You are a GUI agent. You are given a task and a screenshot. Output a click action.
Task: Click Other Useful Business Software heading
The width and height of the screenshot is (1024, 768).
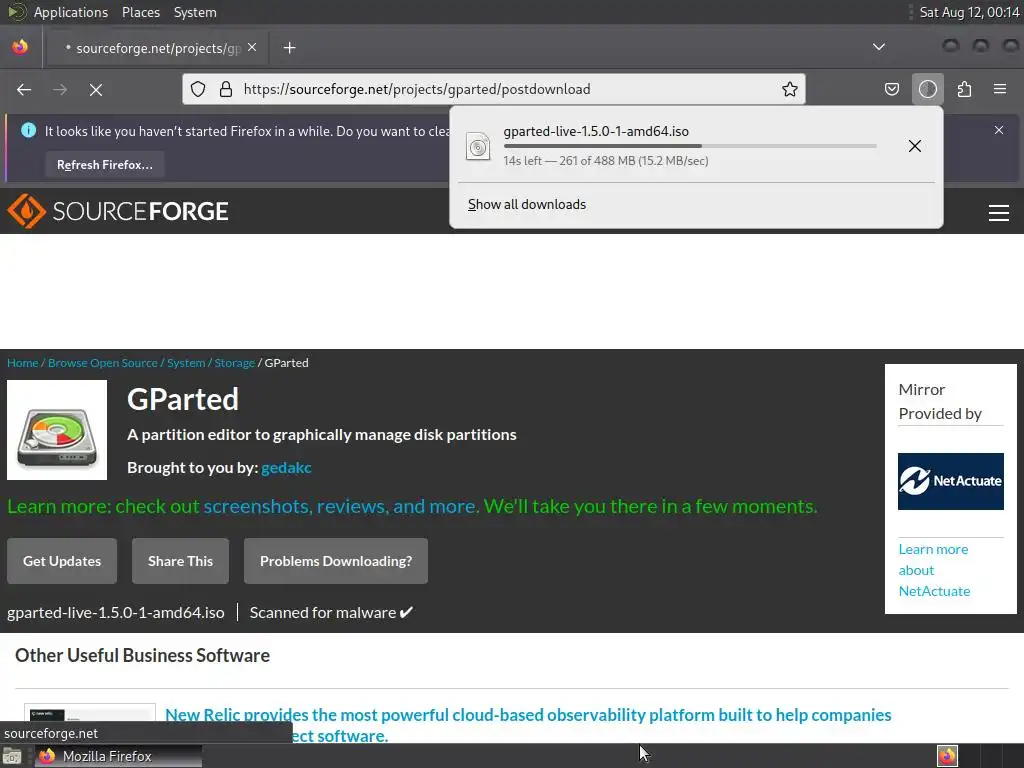tap(142, 655)
